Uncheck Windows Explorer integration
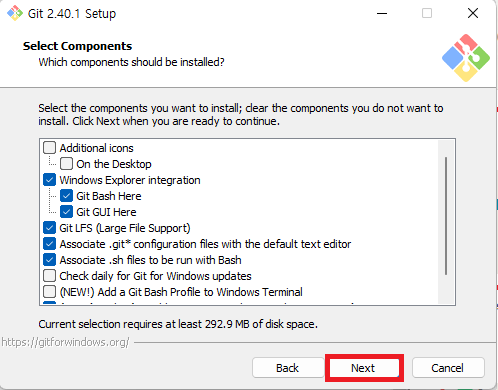 click(x=49, y=180)
